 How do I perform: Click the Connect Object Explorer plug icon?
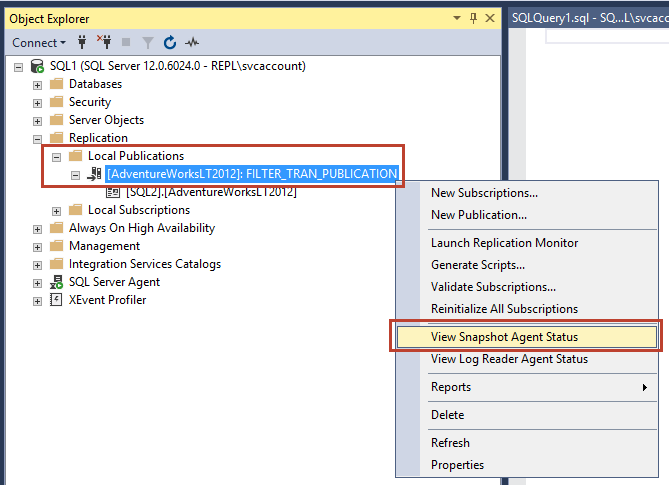click(x=83, y=43)
